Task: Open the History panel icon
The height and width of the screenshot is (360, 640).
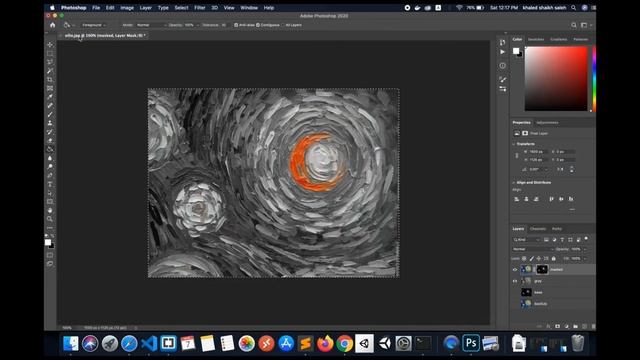Action: coord(502,42)
